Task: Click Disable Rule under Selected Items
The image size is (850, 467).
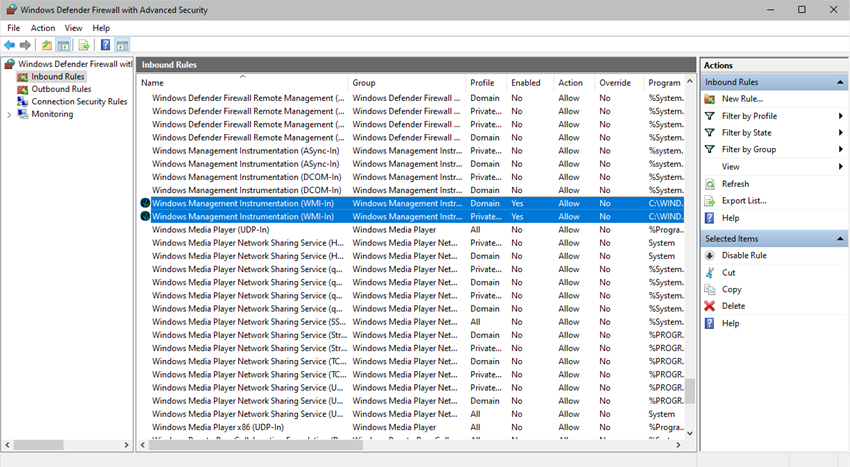Action: pyautogui.click(x=743, y=256)
